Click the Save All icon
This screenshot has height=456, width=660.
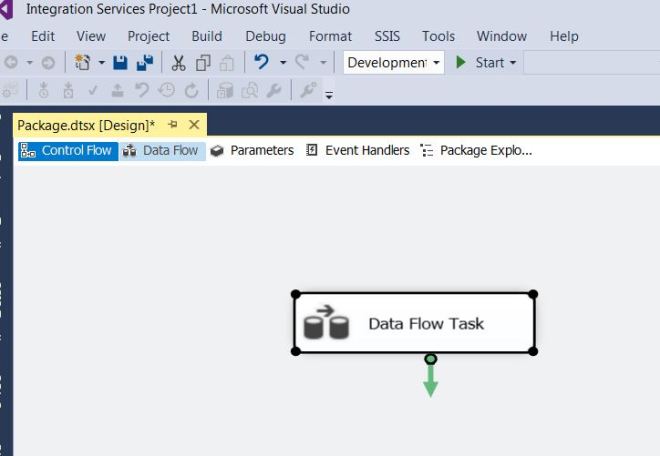(144, 63)
